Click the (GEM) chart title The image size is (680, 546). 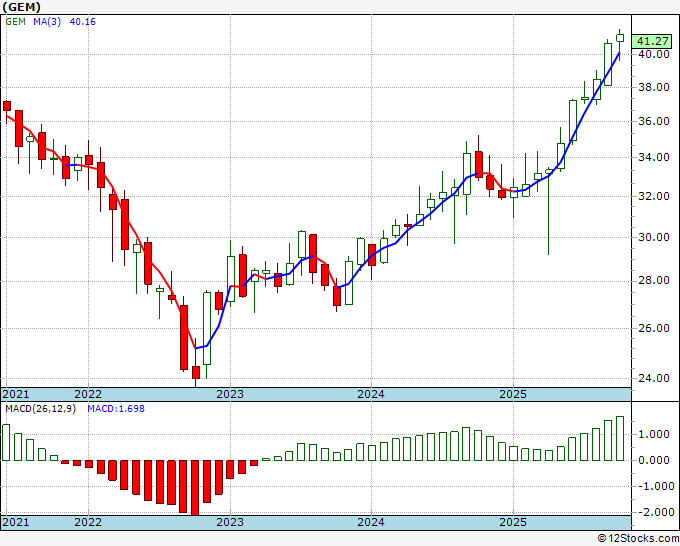pos(21,7)
